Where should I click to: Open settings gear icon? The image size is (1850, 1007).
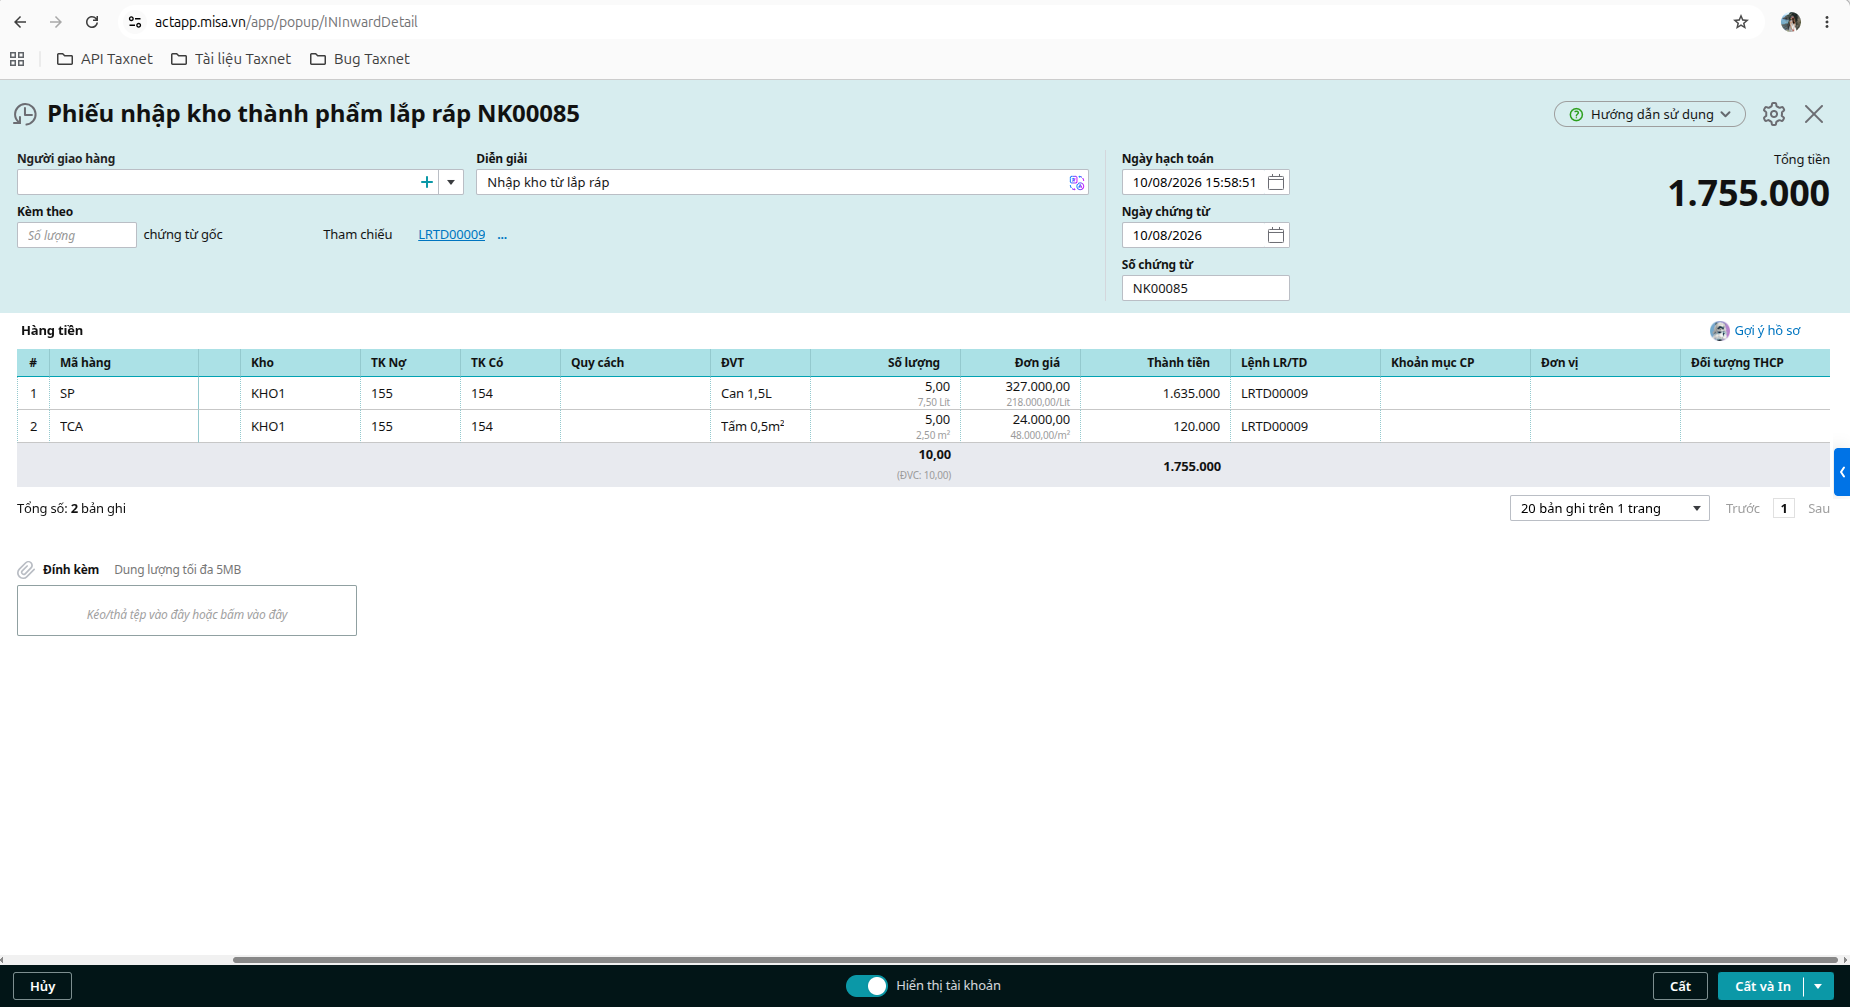click(x=1774, y=114)
